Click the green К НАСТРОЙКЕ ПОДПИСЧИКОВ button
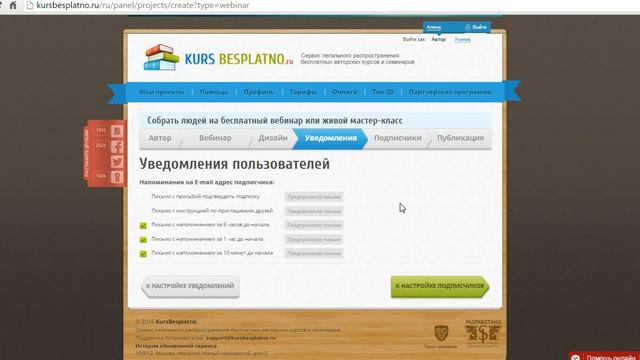This screenshot has width=640, height=360. (440, 287)
